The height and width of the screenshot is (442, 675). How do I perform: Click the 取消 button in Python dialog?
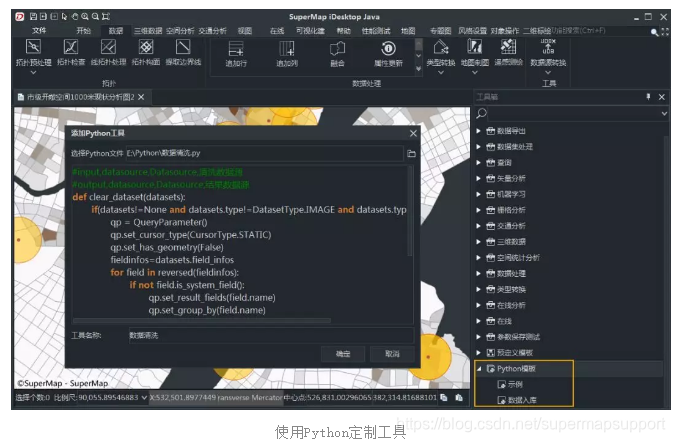pyautogui.click(x=392, y=354)
